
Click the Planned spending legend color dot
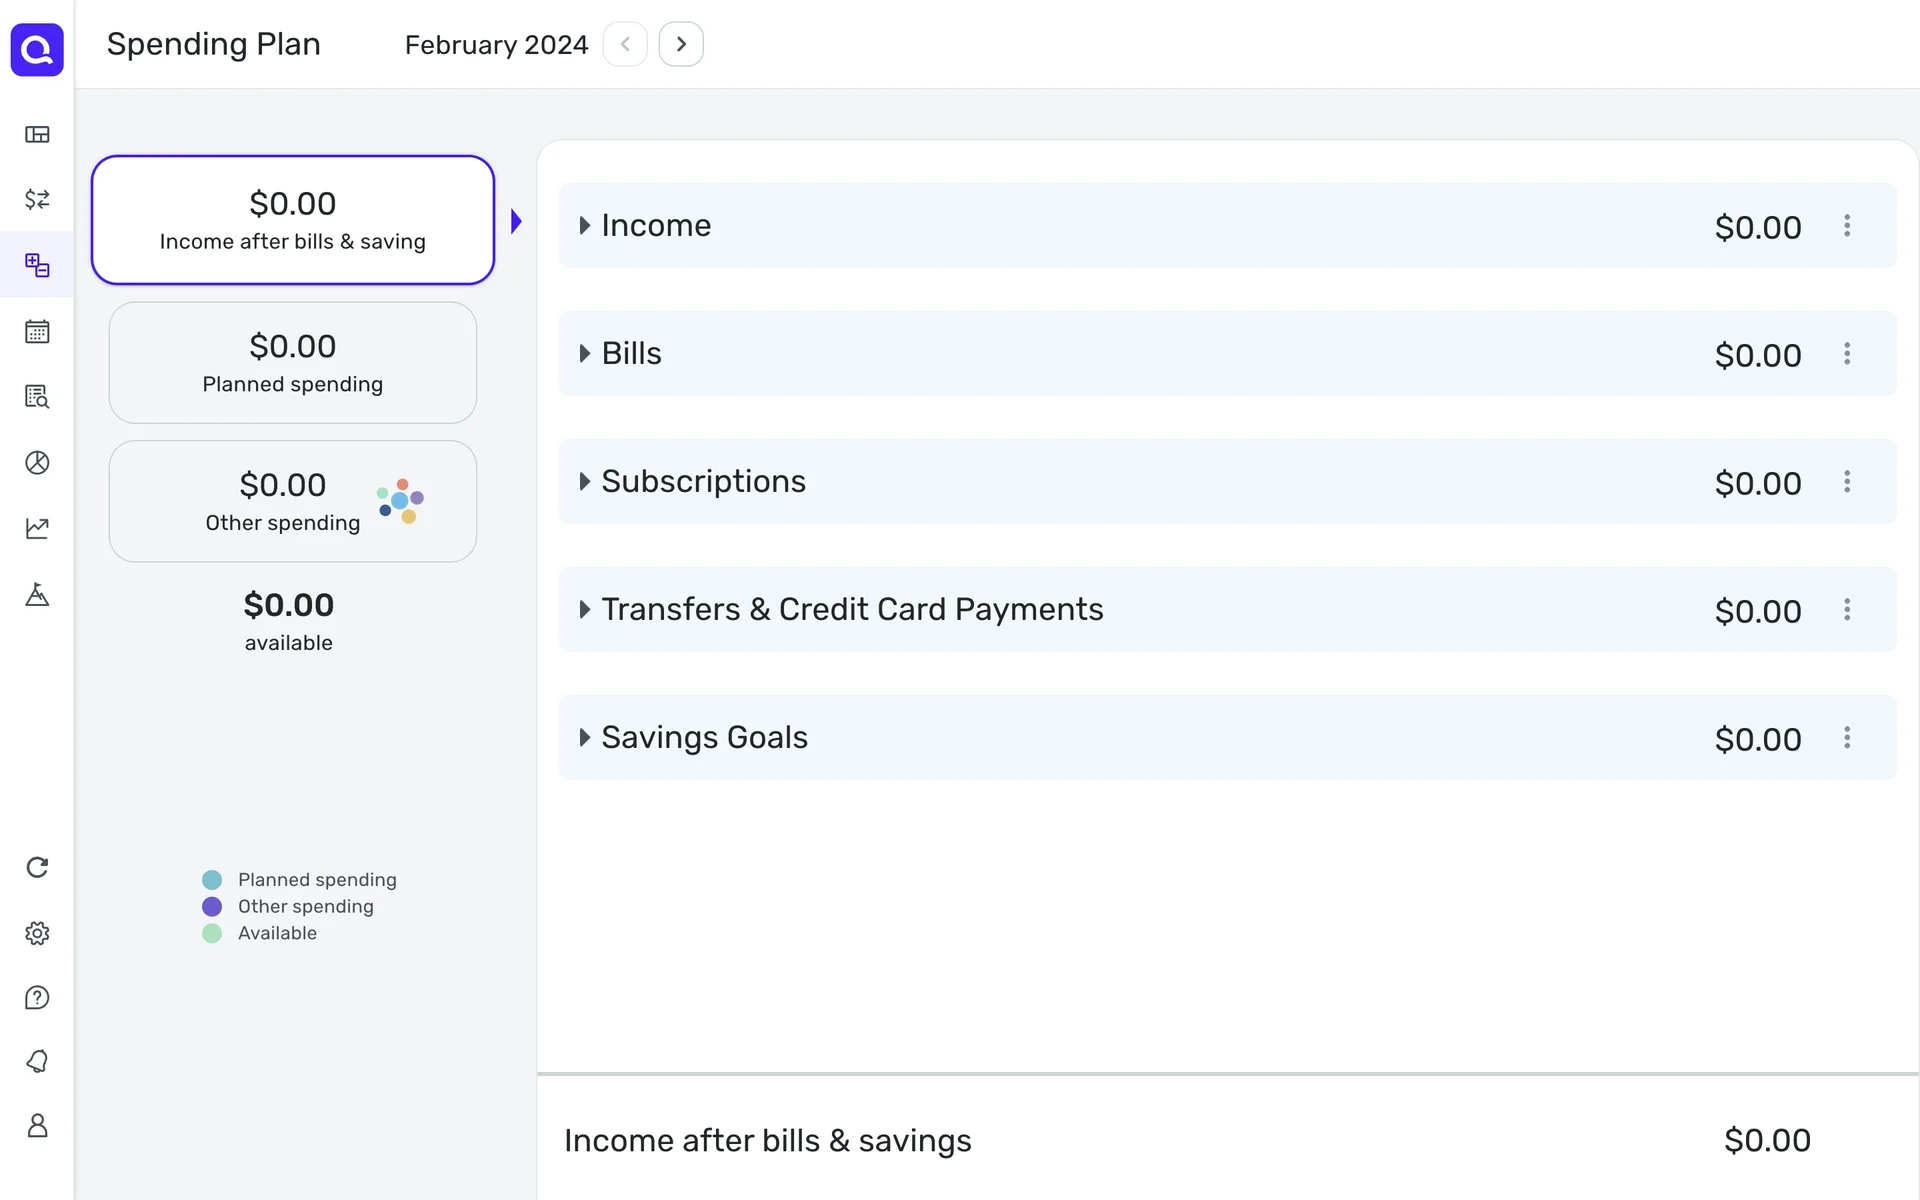click(212, 880)
